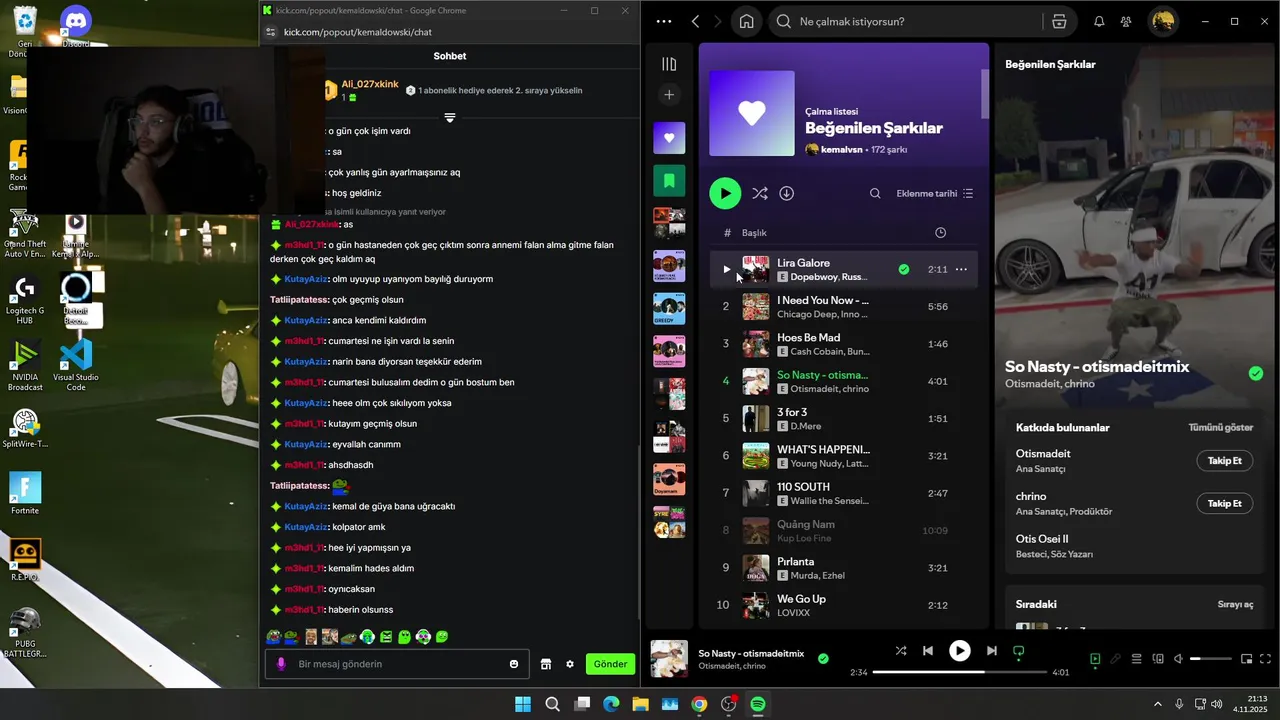Mute volume with the speaker icon in Spotify
The height and width of the screenshot is (720, 1280).
[x=1178, y=659]
